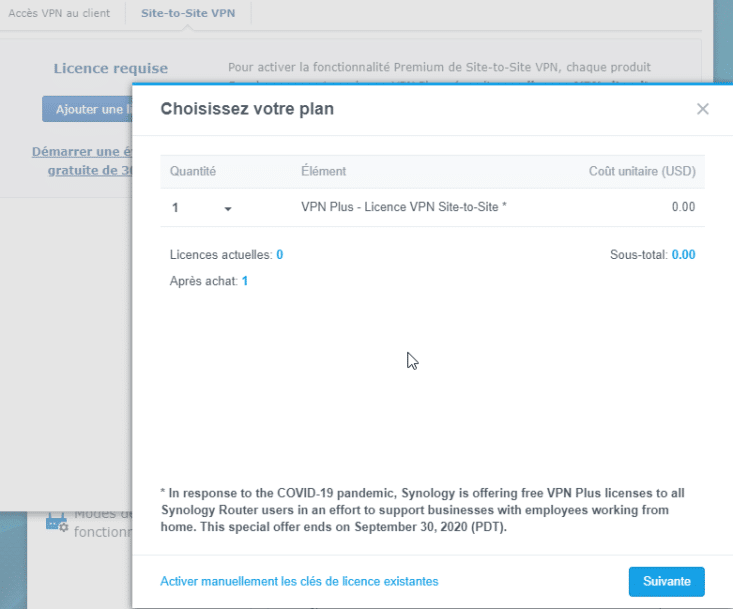Close the Choisissez votre plan dialog

703,109
